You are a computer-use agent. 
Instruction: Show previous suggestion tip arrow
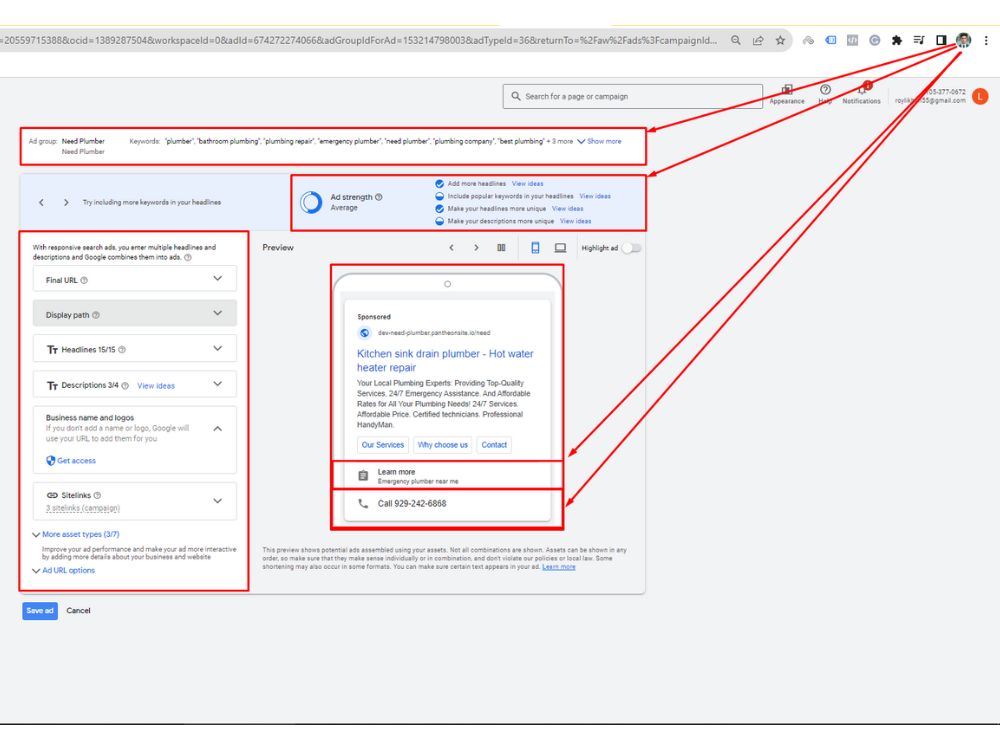click(41, 202)
